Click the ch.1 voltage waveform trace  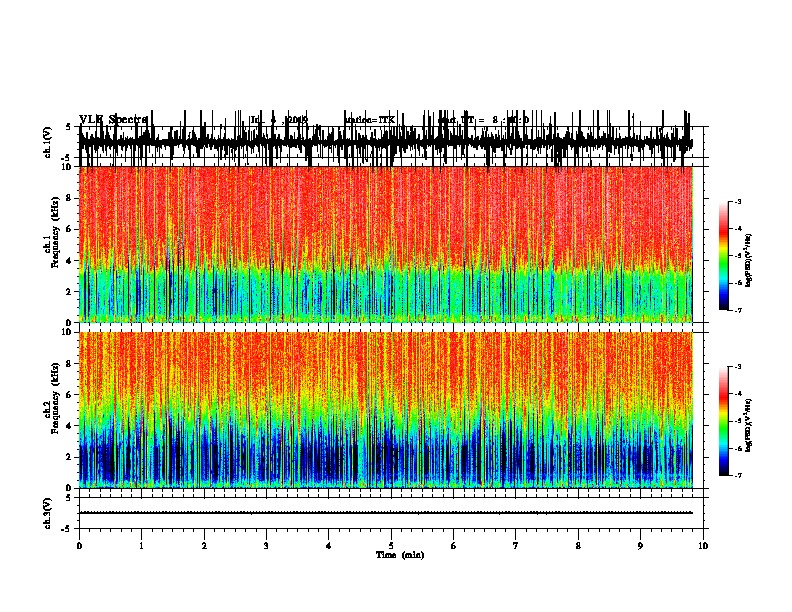tap(385, 139)
